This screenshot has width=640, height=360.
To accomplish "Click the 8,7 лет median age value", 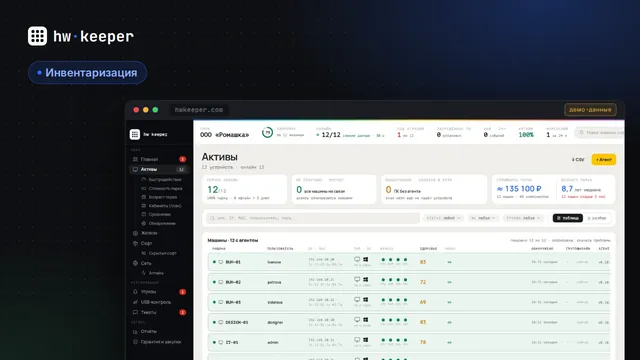I will (x=567, y=189).
